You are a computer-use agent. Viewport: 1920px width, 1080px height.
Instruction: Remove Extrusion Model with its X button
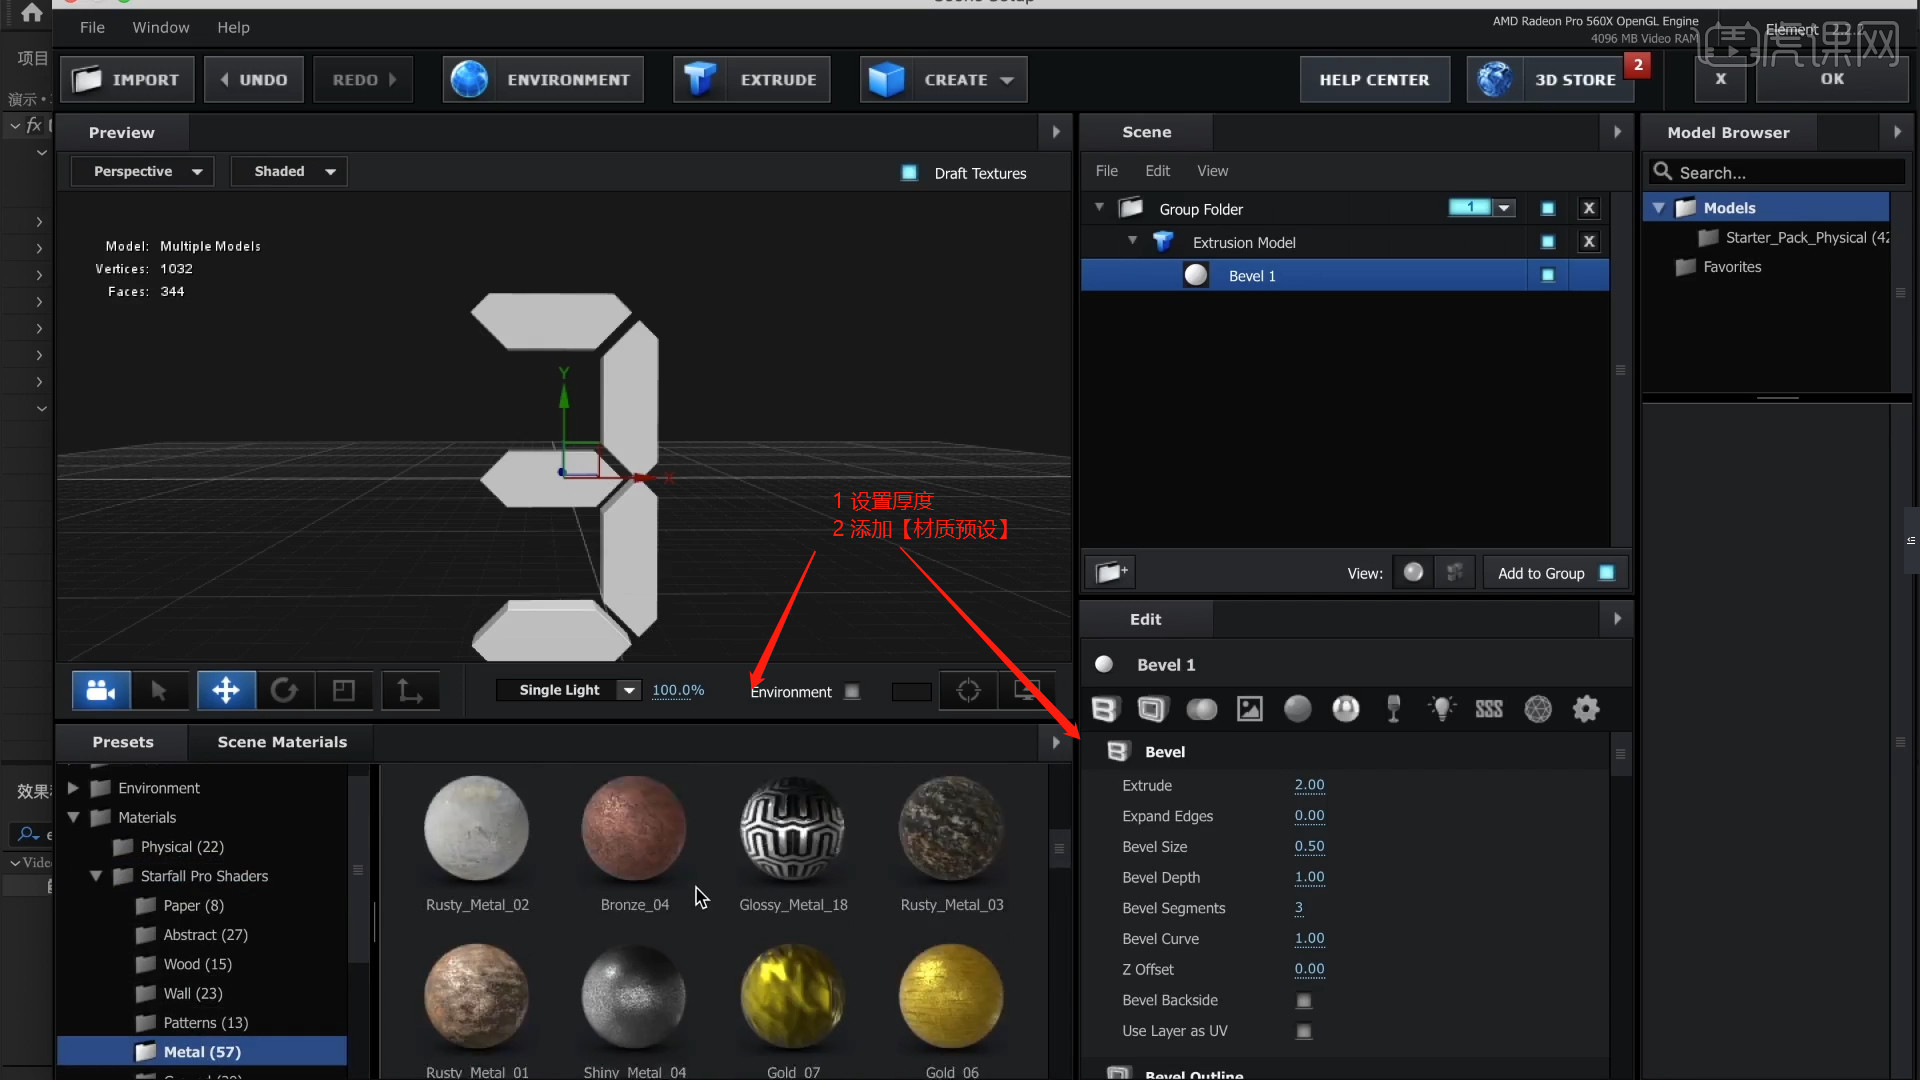point(1589,241)
